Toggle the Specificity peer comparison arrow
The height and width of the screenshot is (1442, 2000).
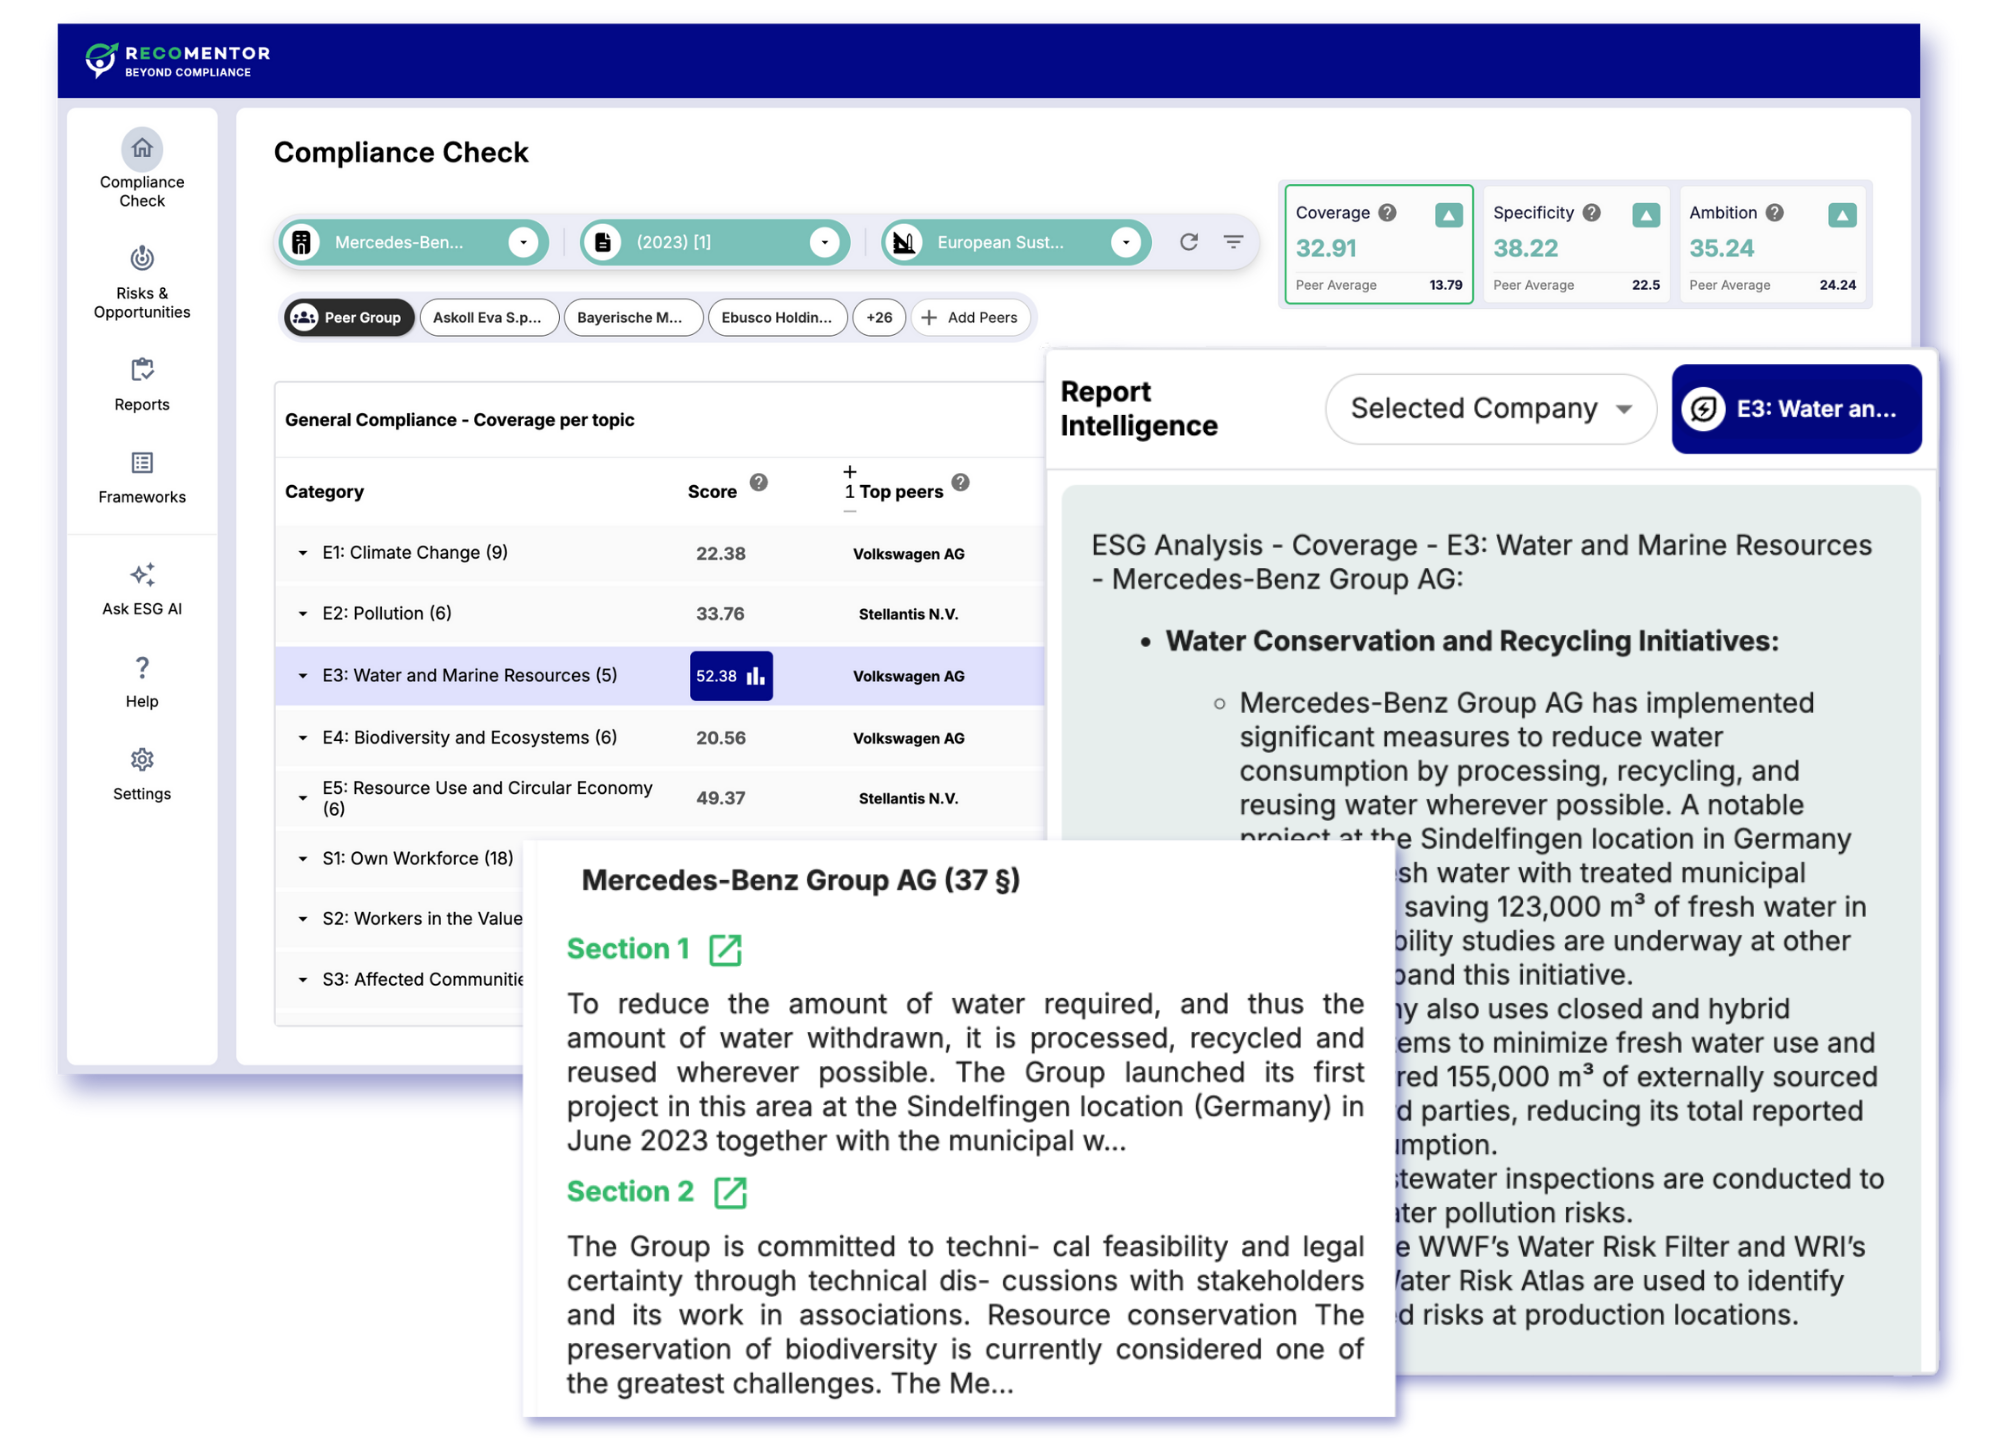coord(1646,213)
